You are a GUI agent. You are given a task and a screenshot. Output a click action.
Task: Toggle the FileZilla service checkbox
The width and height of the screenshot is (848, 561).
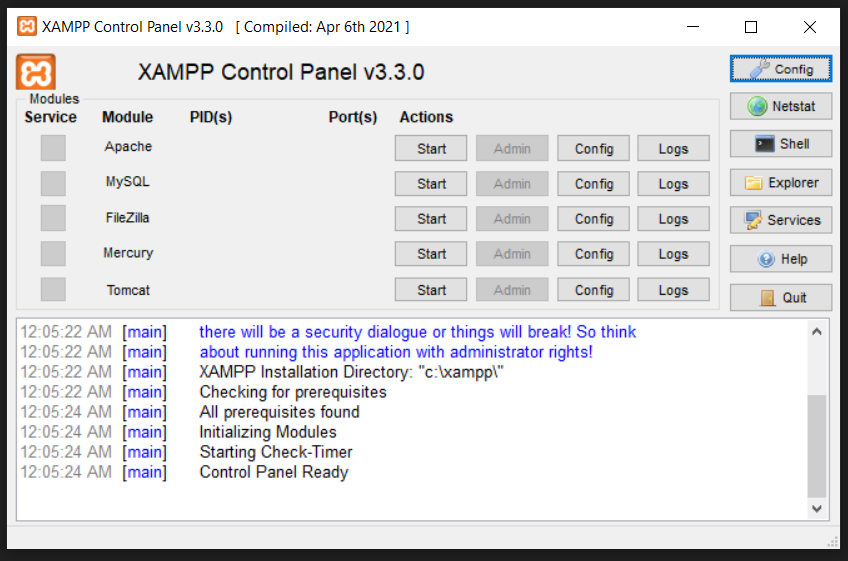click(x=53, y=218)
